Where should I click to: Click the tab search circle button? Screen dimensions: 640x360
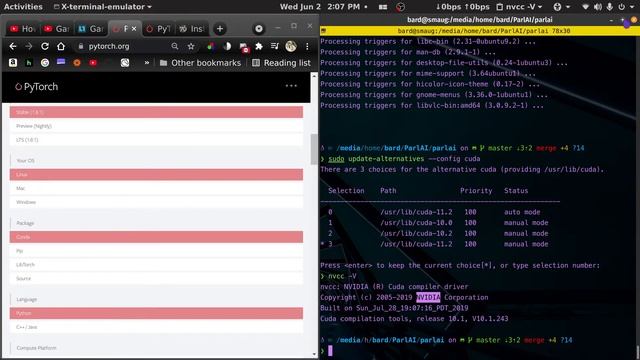click(x=259, y=29)
